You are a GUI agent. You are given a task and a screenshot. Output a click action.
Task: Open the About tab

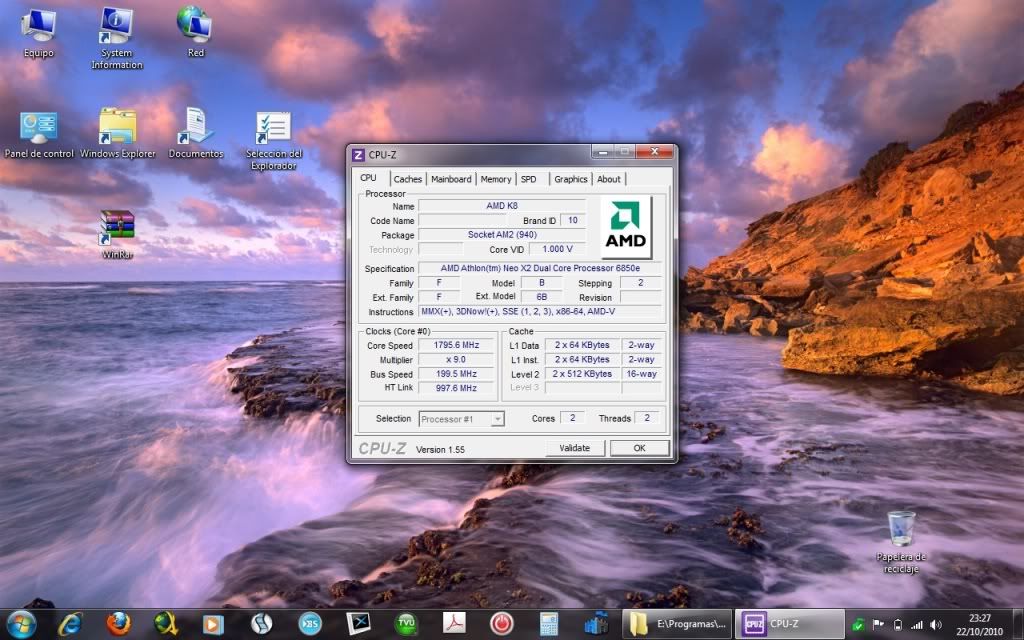[609, 179]
